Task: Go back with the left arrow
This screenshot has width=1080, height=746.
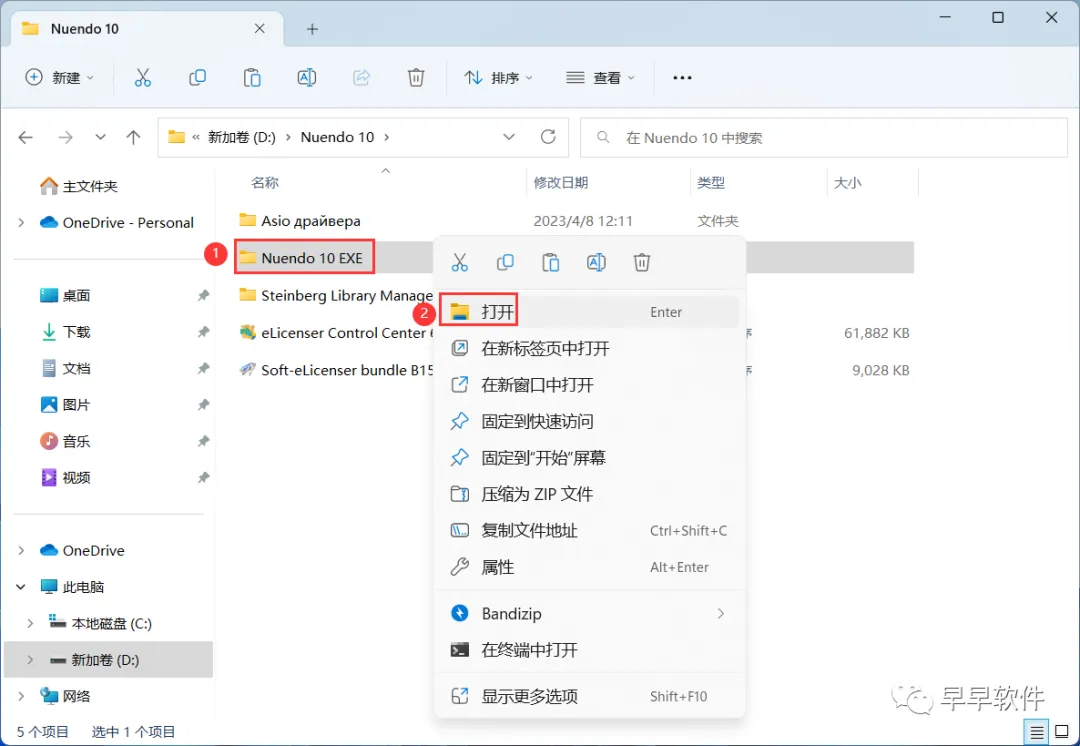Action: click(25, 137)
